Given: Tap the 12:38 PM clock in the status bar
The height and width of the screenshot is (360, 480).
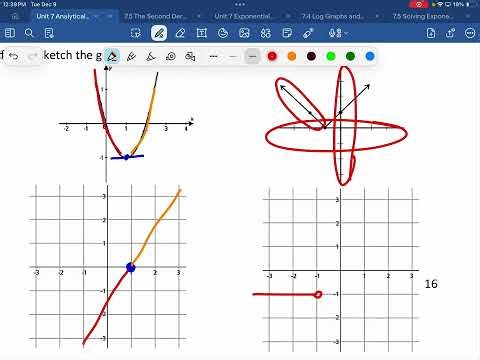Looking at the screenshot, I should (x=14, y=4).
